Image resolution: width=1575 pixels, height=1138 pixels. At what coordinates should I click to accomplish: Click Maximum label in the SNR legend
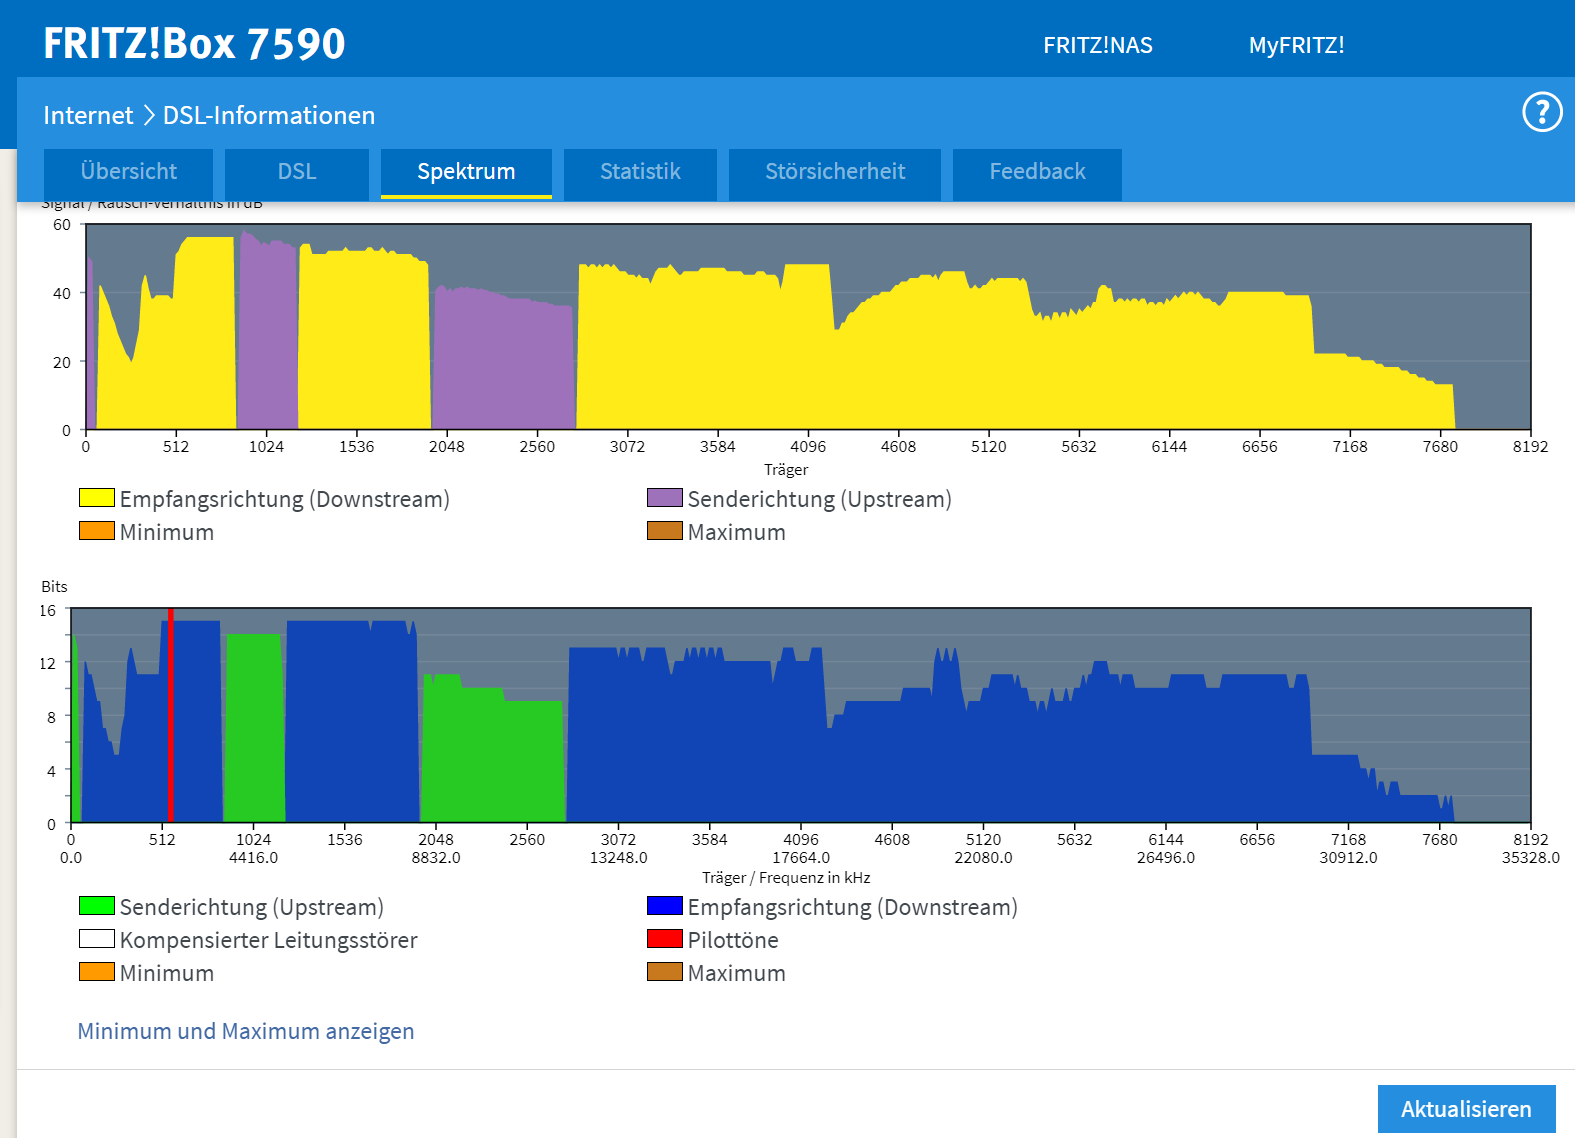737,532
